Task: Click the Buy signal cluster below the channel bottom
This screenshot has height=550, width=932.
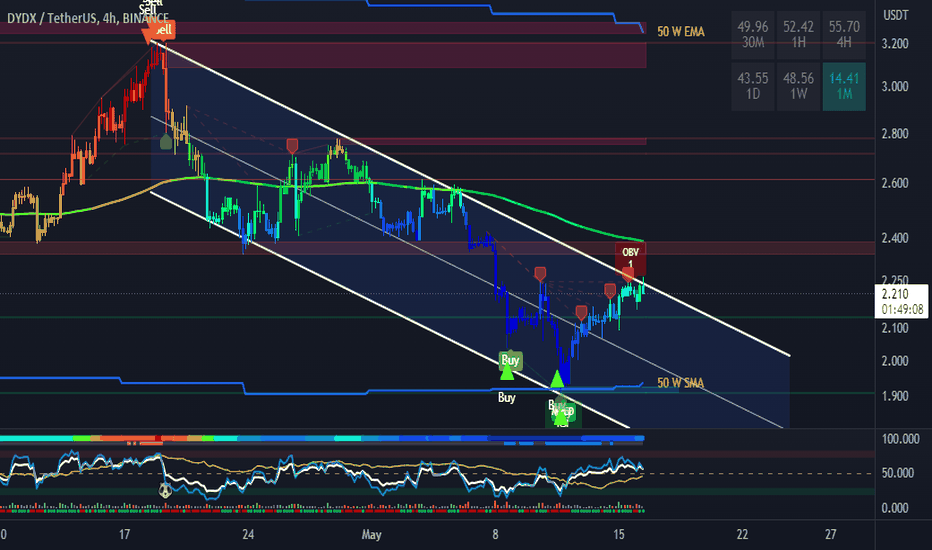Action: point(562,414)
